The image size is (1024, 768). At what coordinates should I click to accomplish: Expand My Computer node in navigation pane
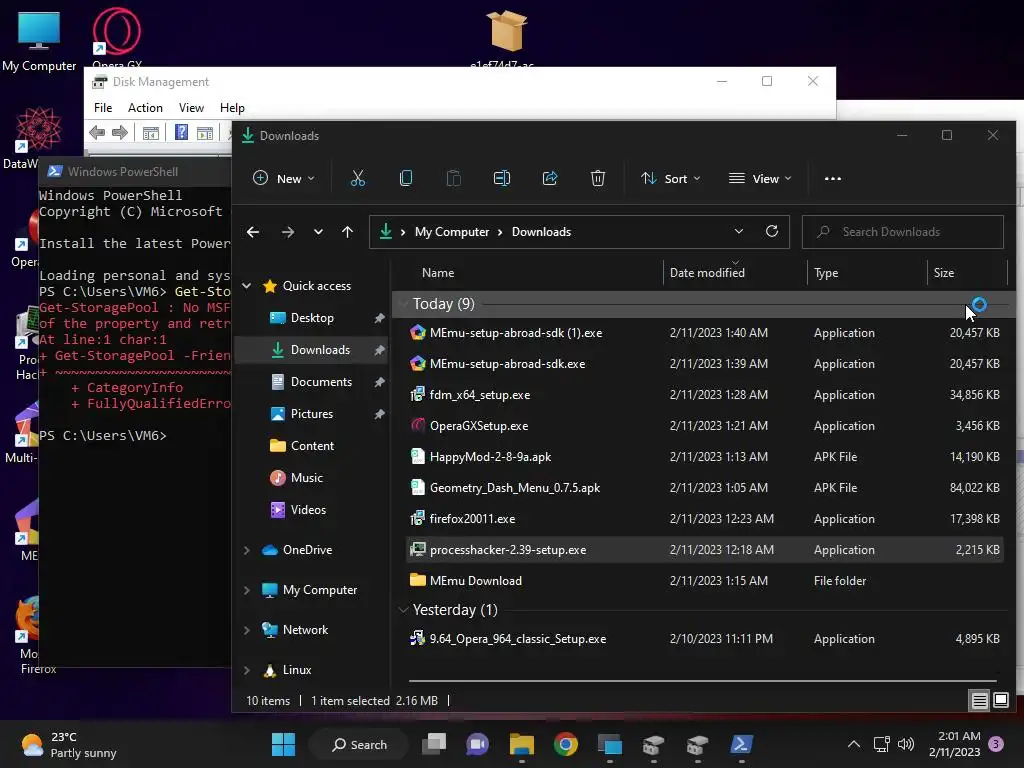tap(247, 590)
